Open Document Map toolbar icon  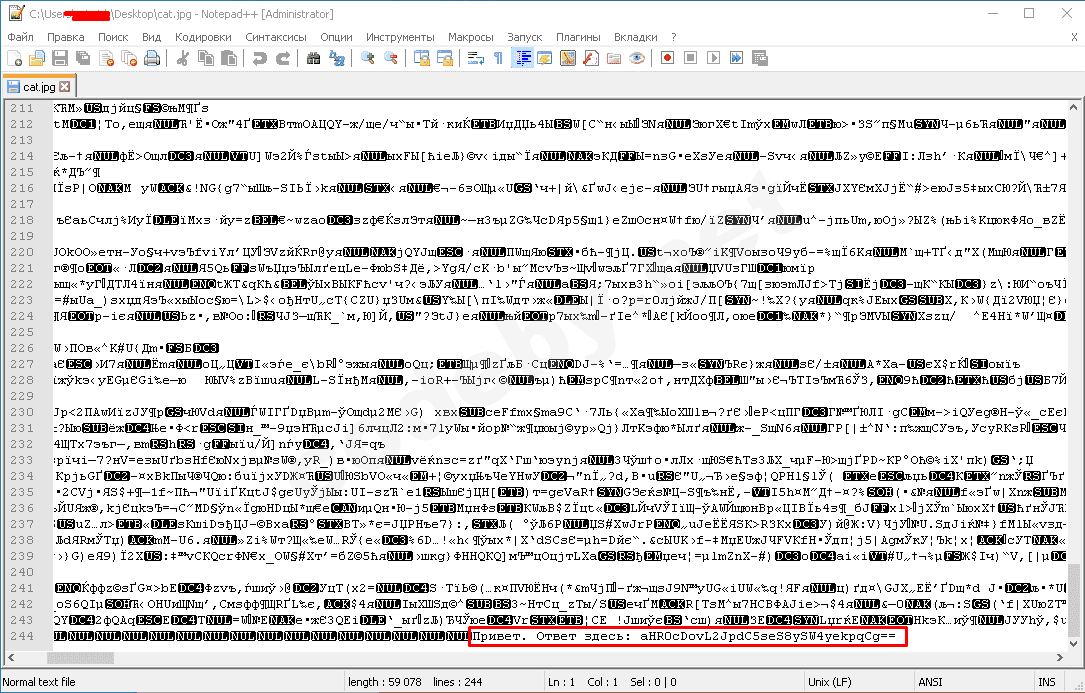[567, 58]
